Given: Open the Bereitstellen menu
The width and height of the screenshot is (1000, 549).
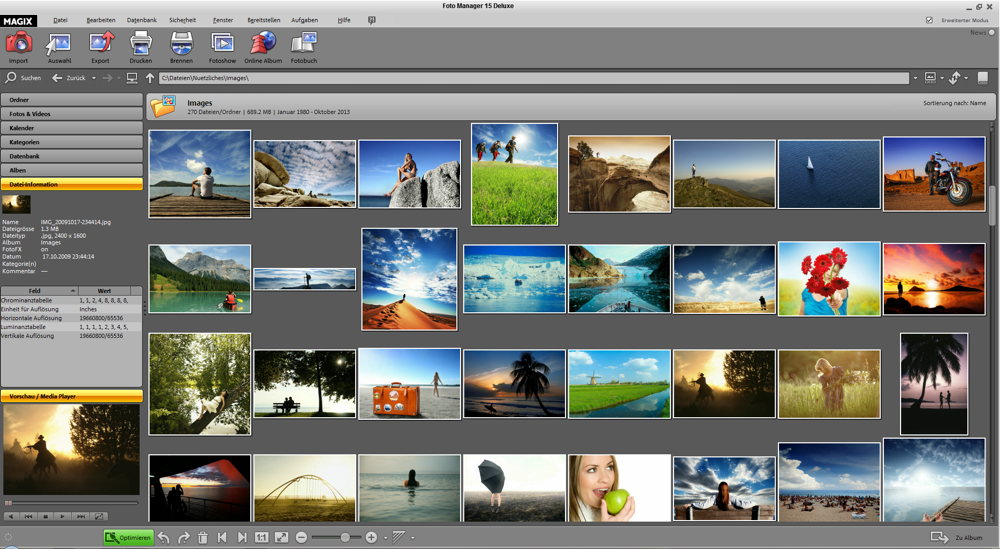Looking at the screenshot, I should (263, 20).
